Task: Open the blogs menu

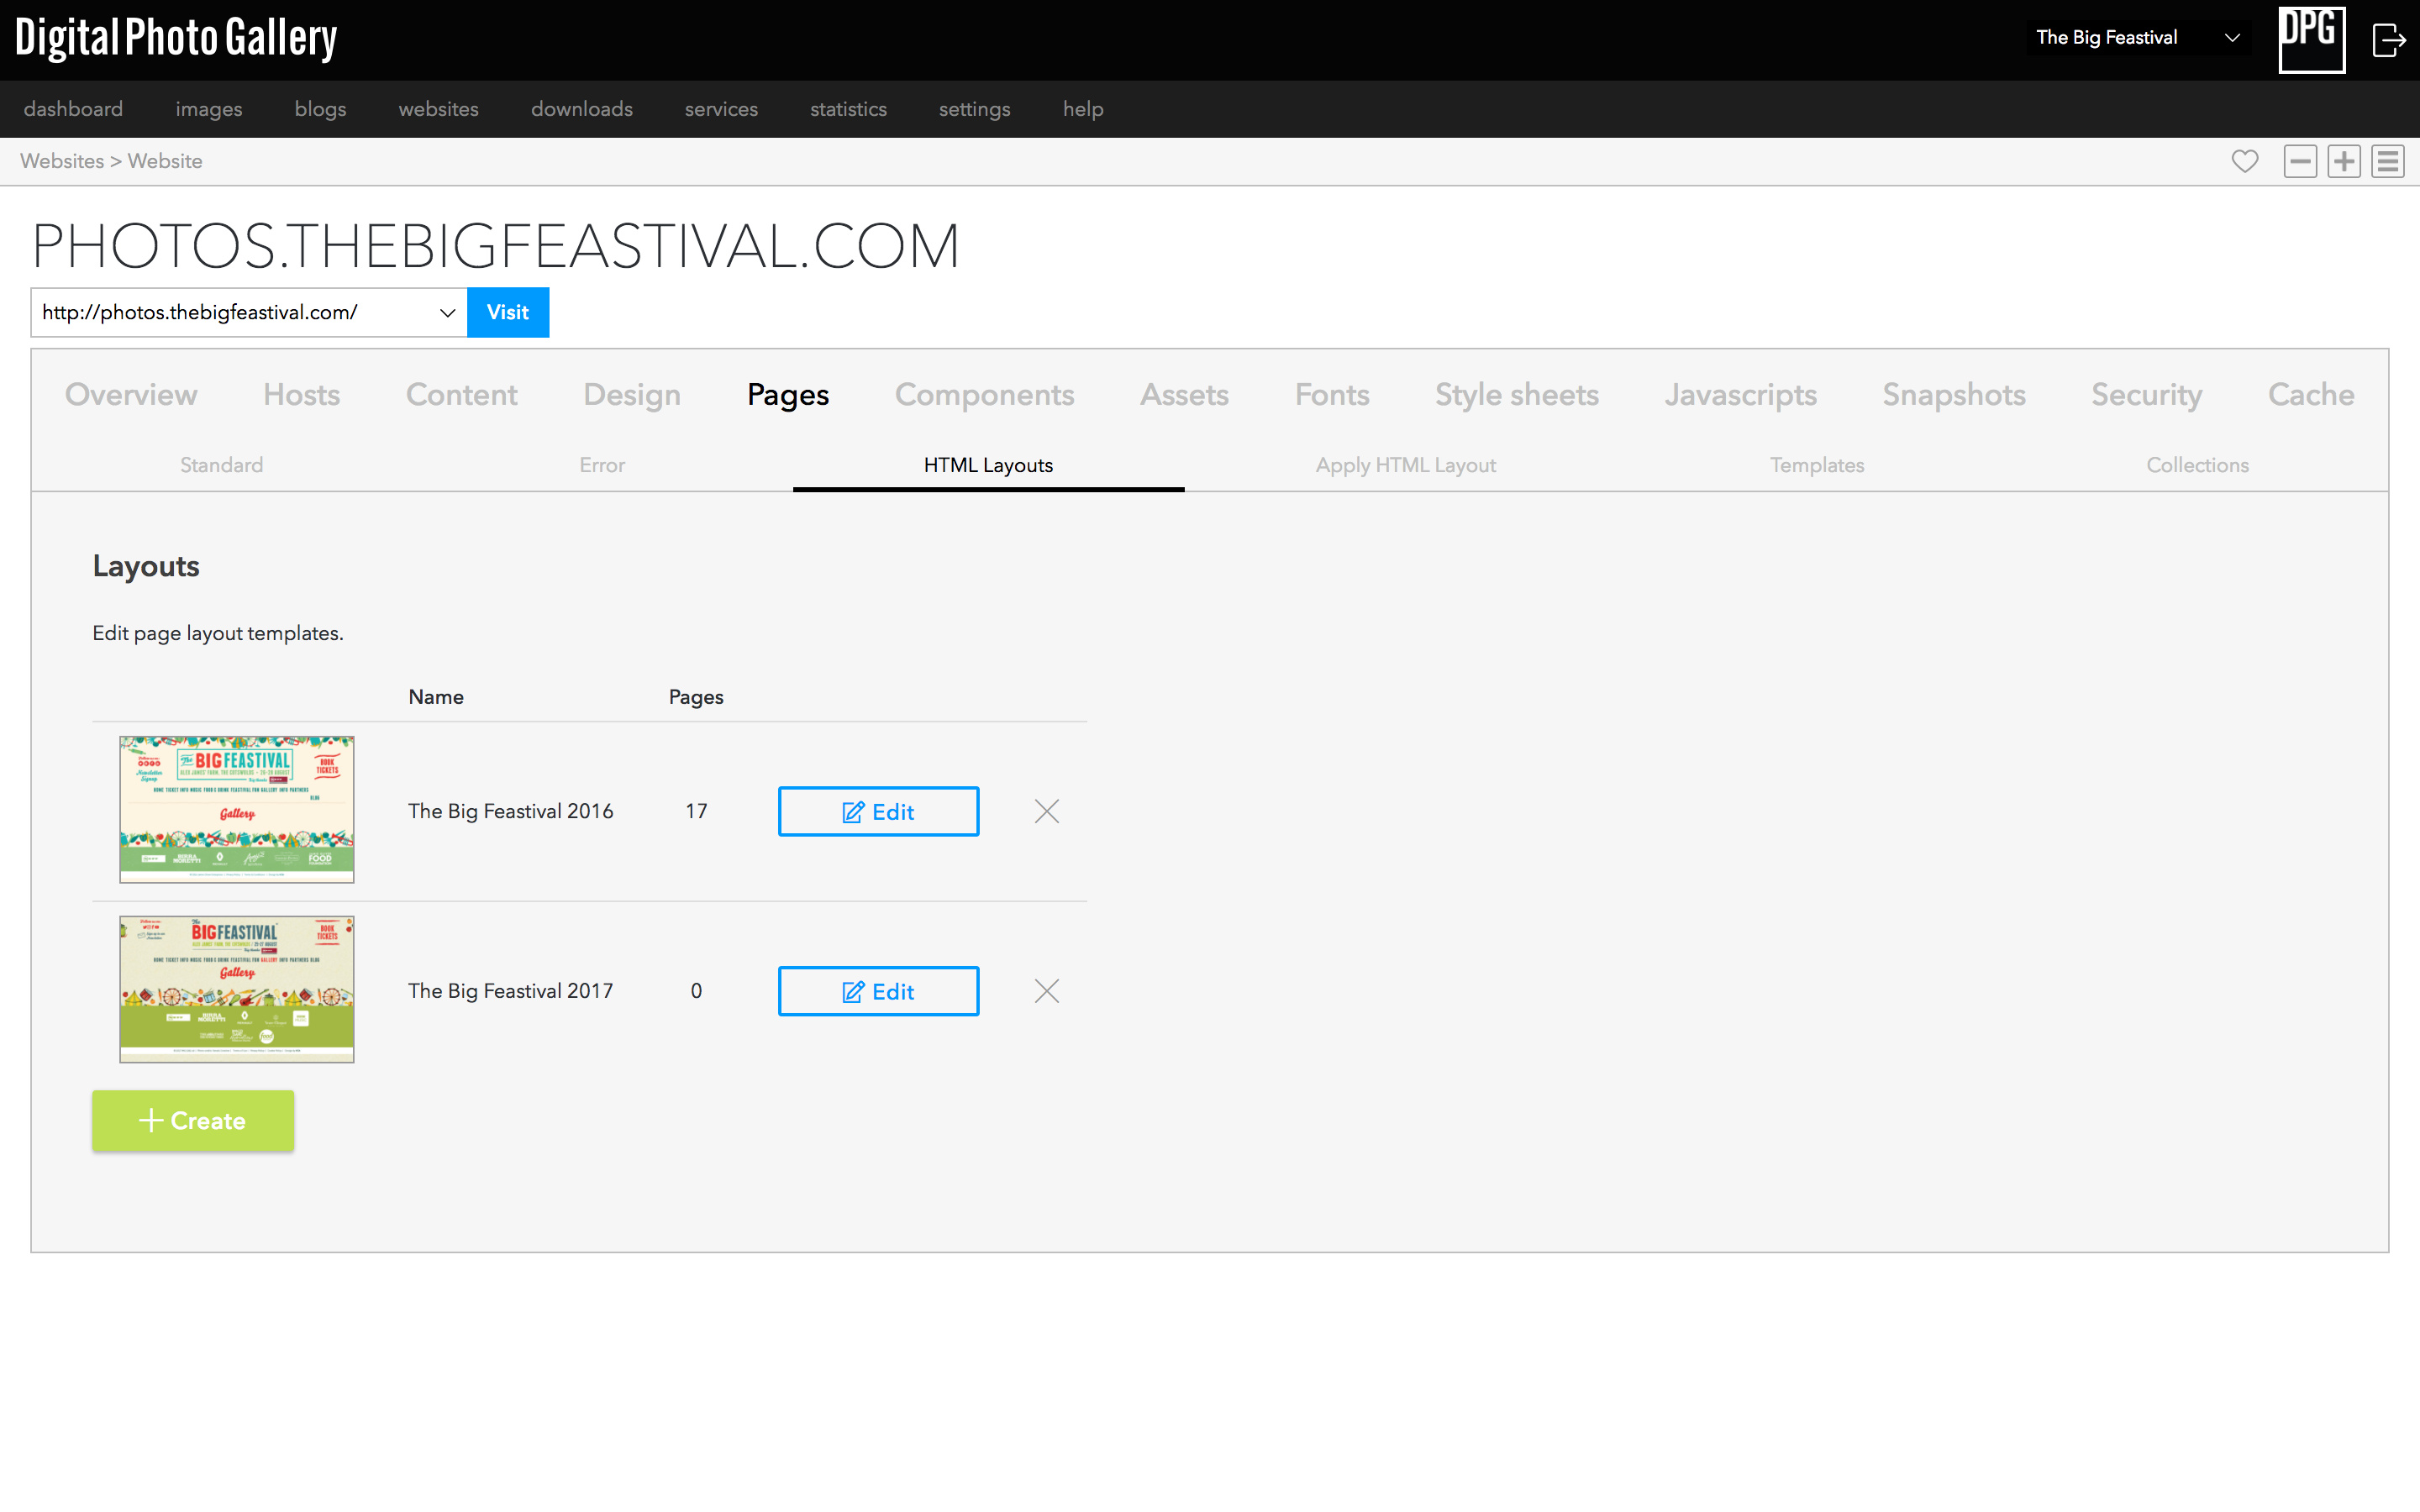Action: (x=320, y=109)
